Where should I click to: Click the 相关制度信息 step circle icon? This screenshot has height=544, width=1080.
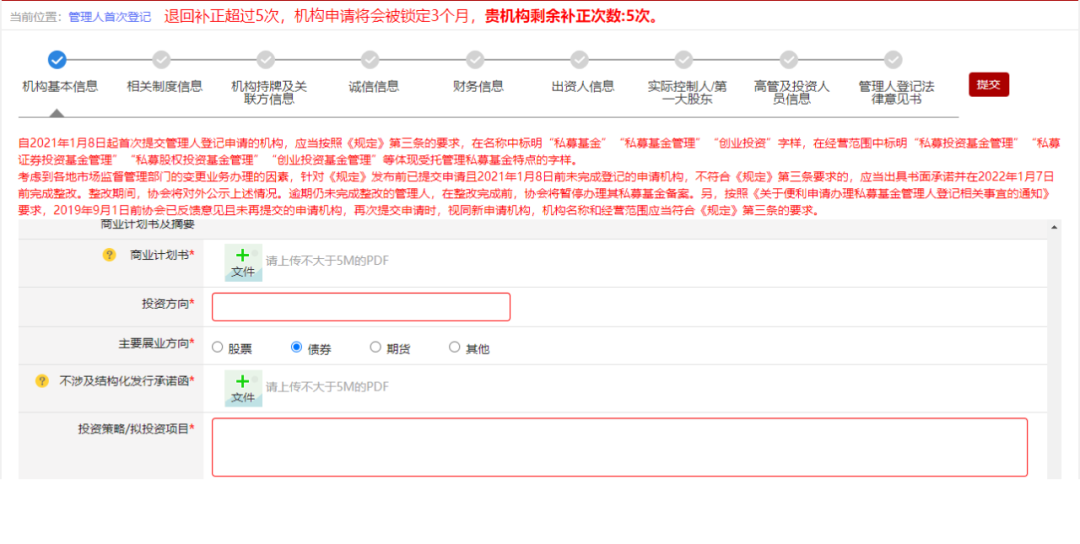click(161, 60)
